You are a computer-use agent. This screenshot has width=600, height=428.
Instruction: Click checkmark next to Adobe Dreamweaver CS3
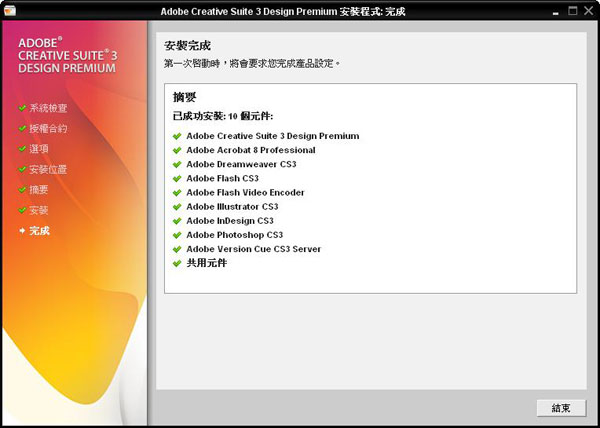[x=177, y=164]
